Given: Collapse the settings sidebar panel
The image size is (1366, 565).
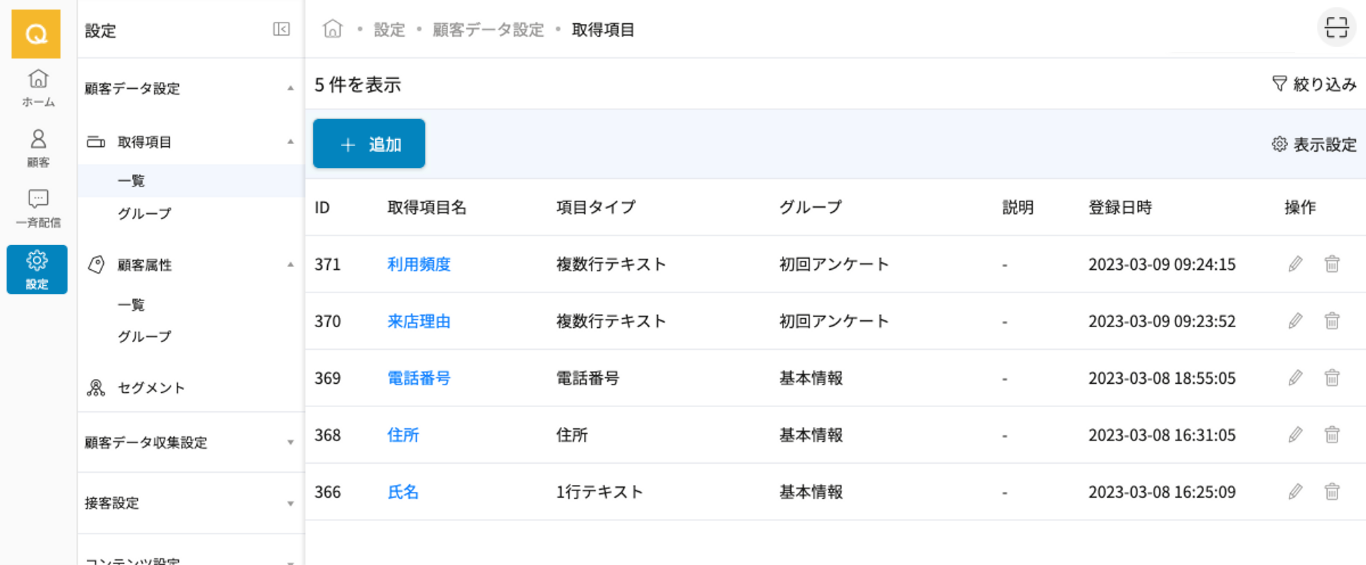Looking at the screenshot, I should [281, 30].
